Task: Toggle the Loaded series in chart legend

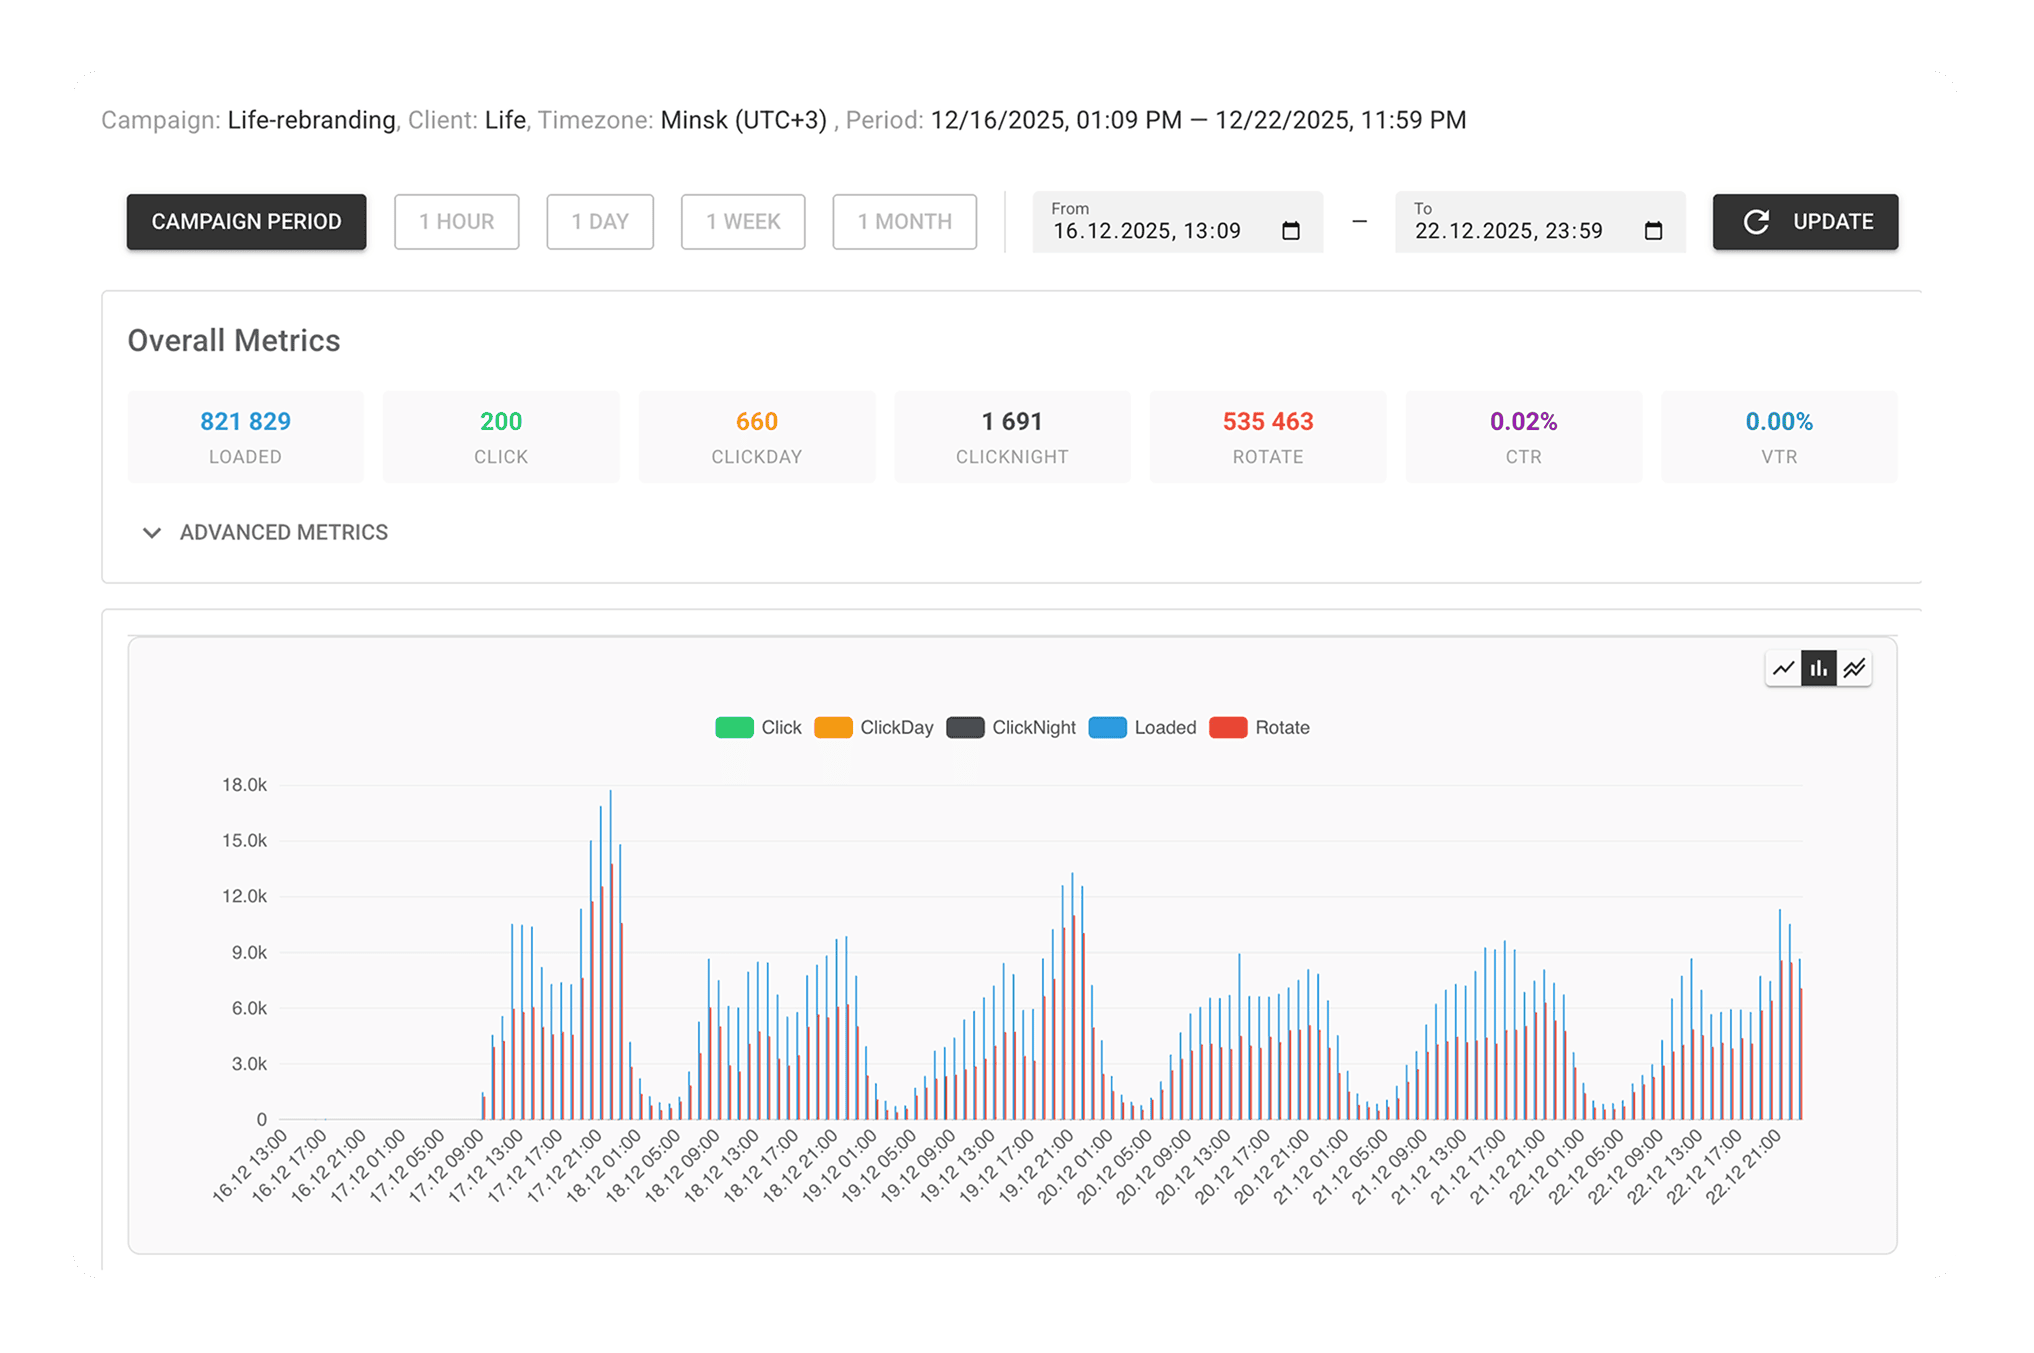Action: 1108,727
